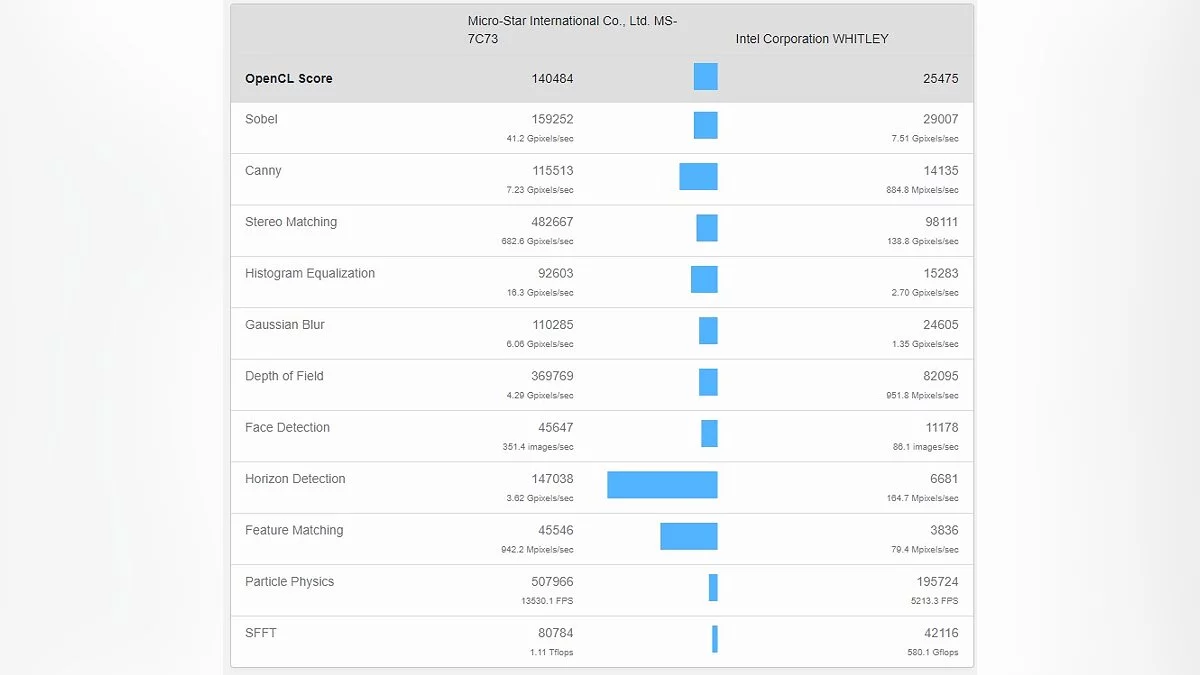This screenshot has height=675, width=1200.
Task: Select the OpenCL Score row label
Action: pyautogui.click(x=289, y=79)
